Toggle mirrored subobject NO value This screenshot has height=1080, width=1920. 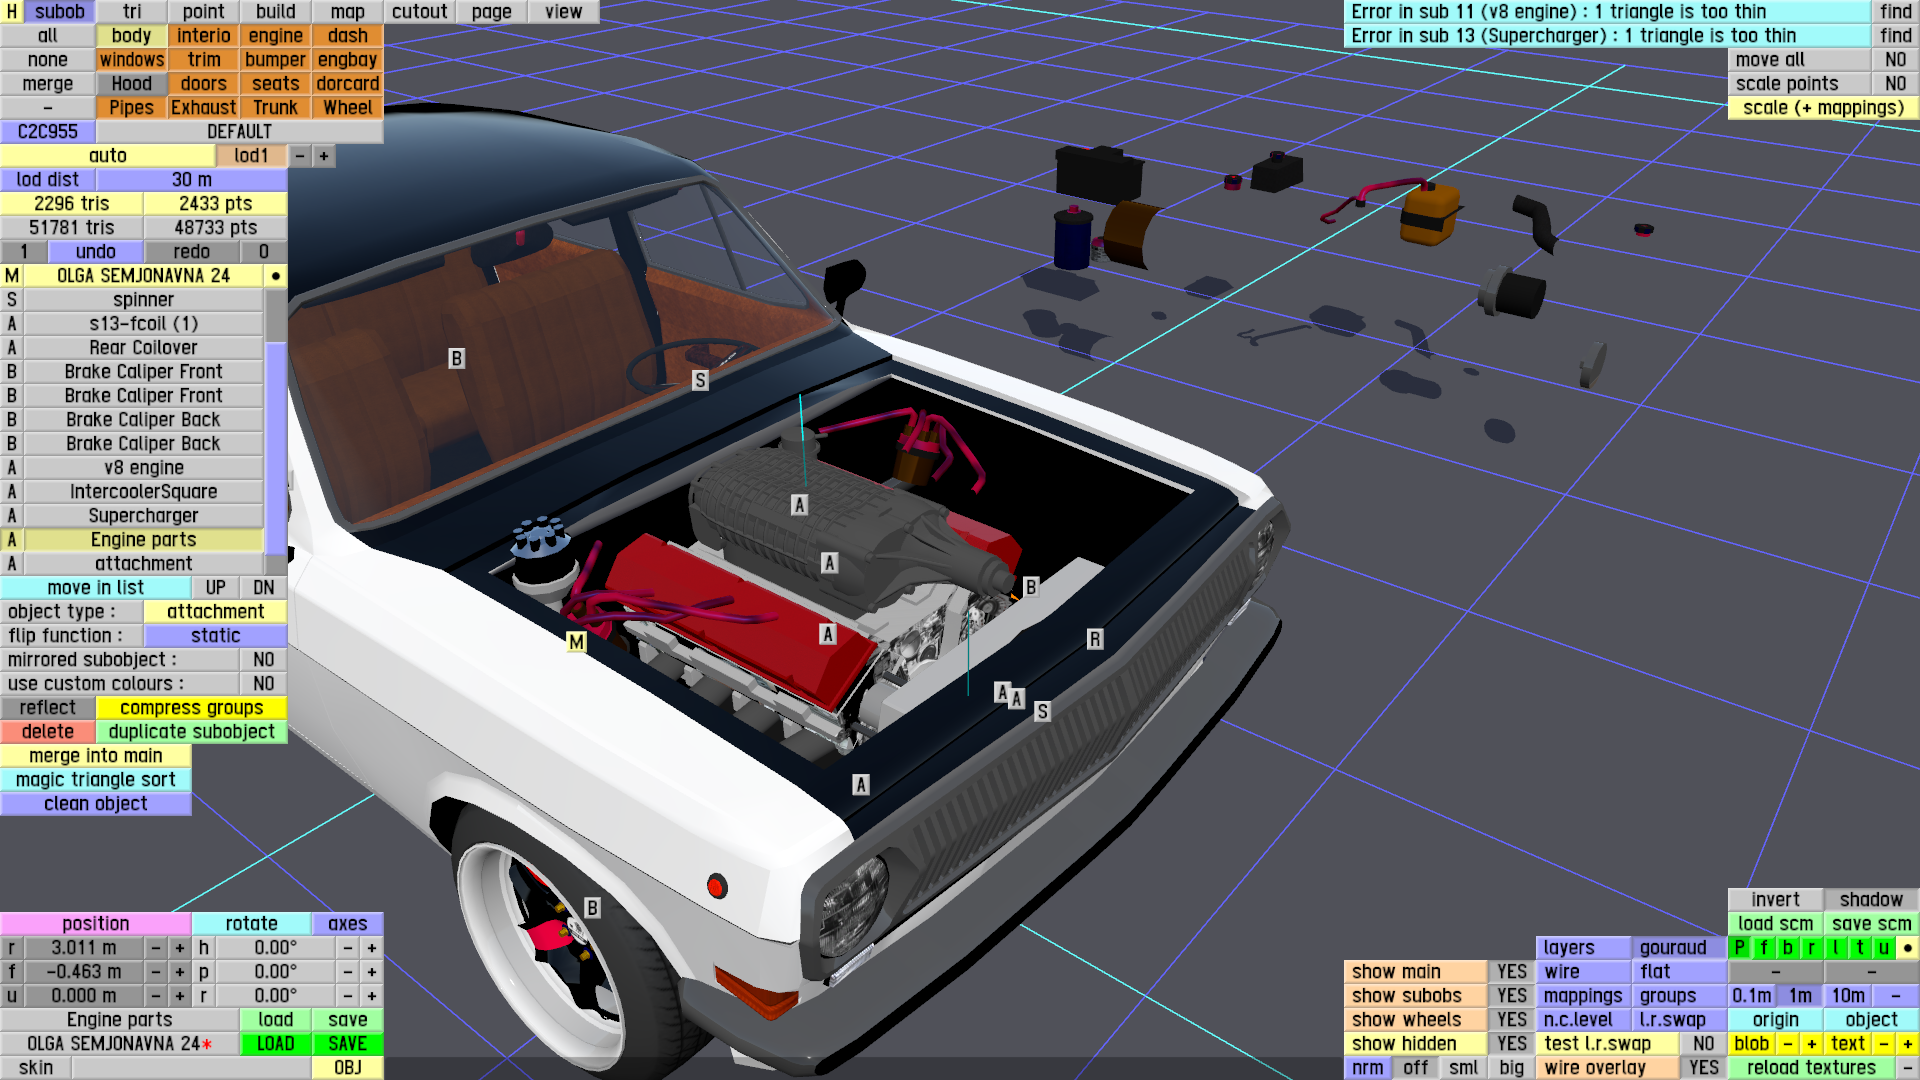click(263, 660)
